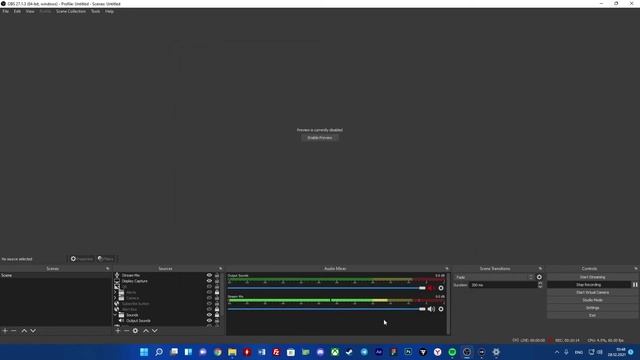Image resolution: width=640 pixels, height=360 pixels.
Task: Pause recording with the pause icon
Action: (x=635, y=284)
